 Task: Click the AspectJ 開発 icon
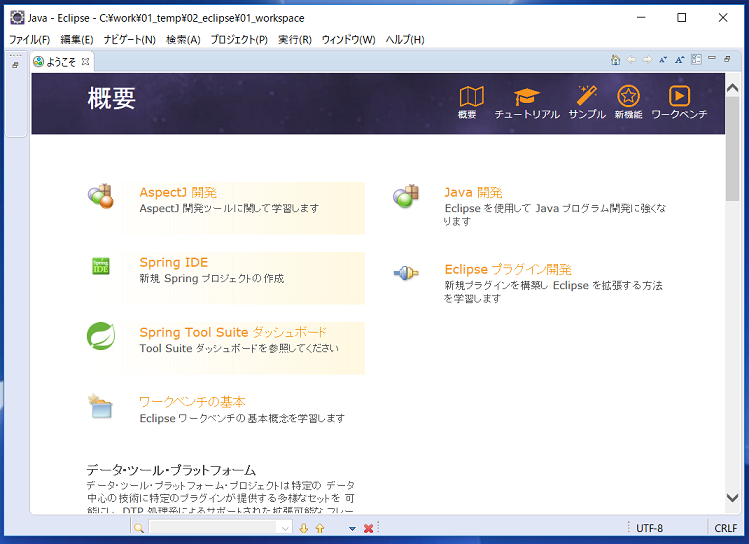coord(101,196)
